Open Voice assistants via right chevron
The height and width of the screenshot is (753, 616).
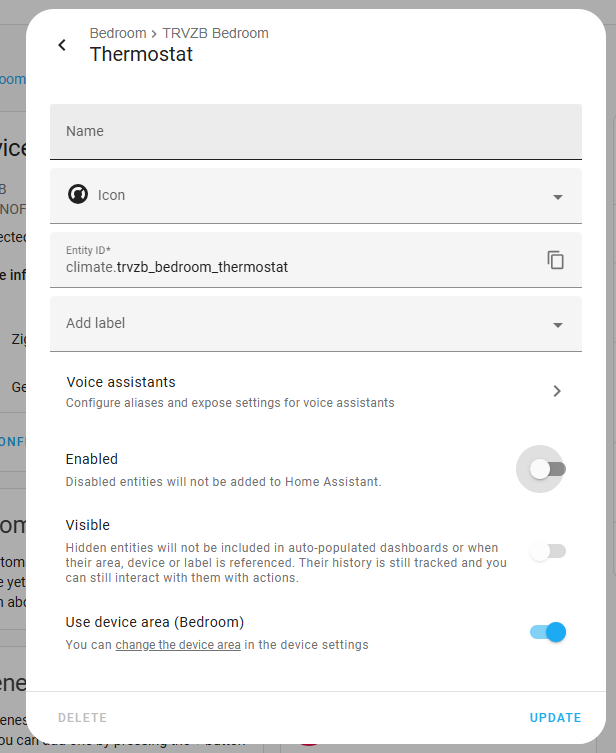[557, 391]
